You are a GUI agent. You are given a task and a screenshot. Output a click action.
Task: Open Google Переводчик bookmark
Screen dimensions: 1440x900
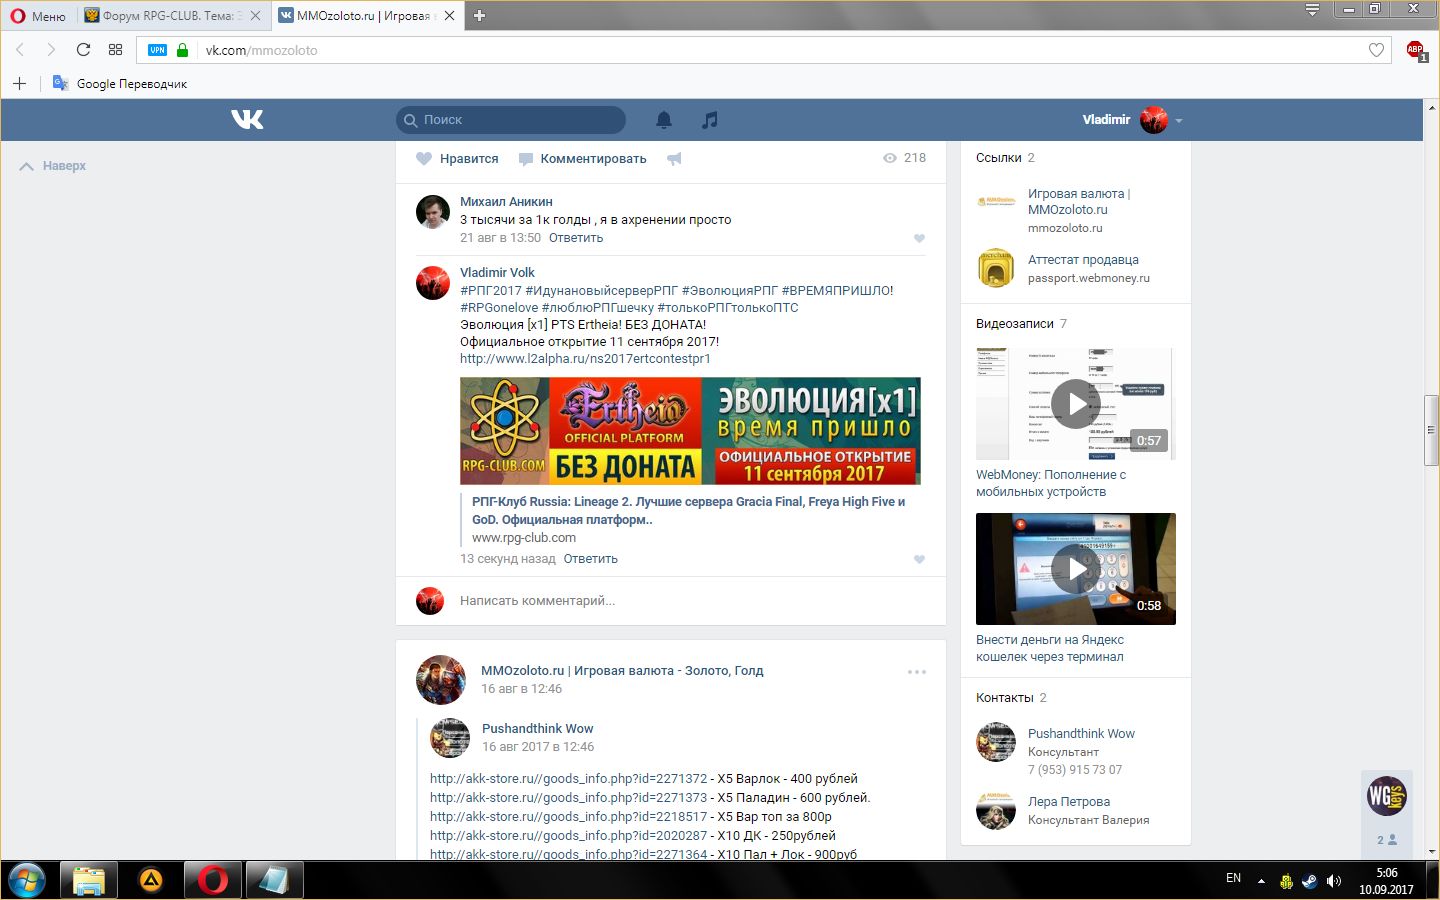click(x=120, y=83)
